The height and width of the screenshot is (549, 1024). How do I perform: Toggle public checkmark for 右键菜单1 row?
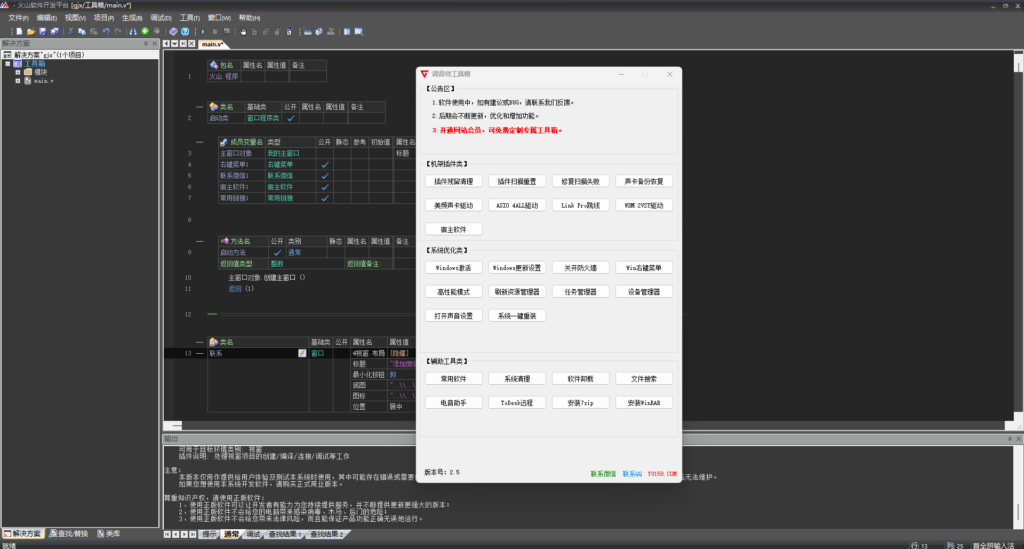coord(325,164)
